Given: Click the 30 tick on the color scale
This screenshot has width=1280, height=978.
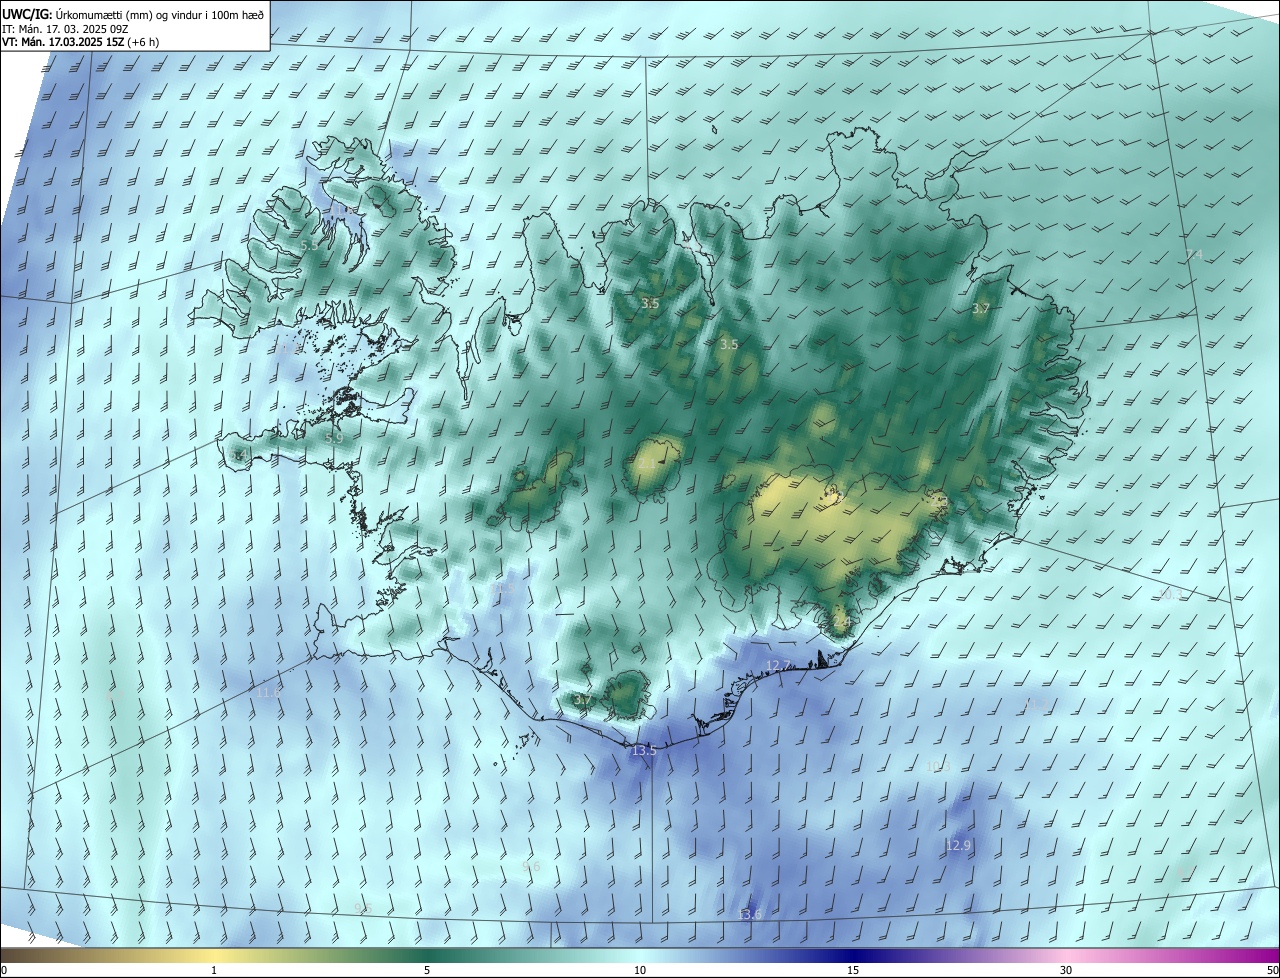Looking at the screenshot, I should coord(1066,970).
